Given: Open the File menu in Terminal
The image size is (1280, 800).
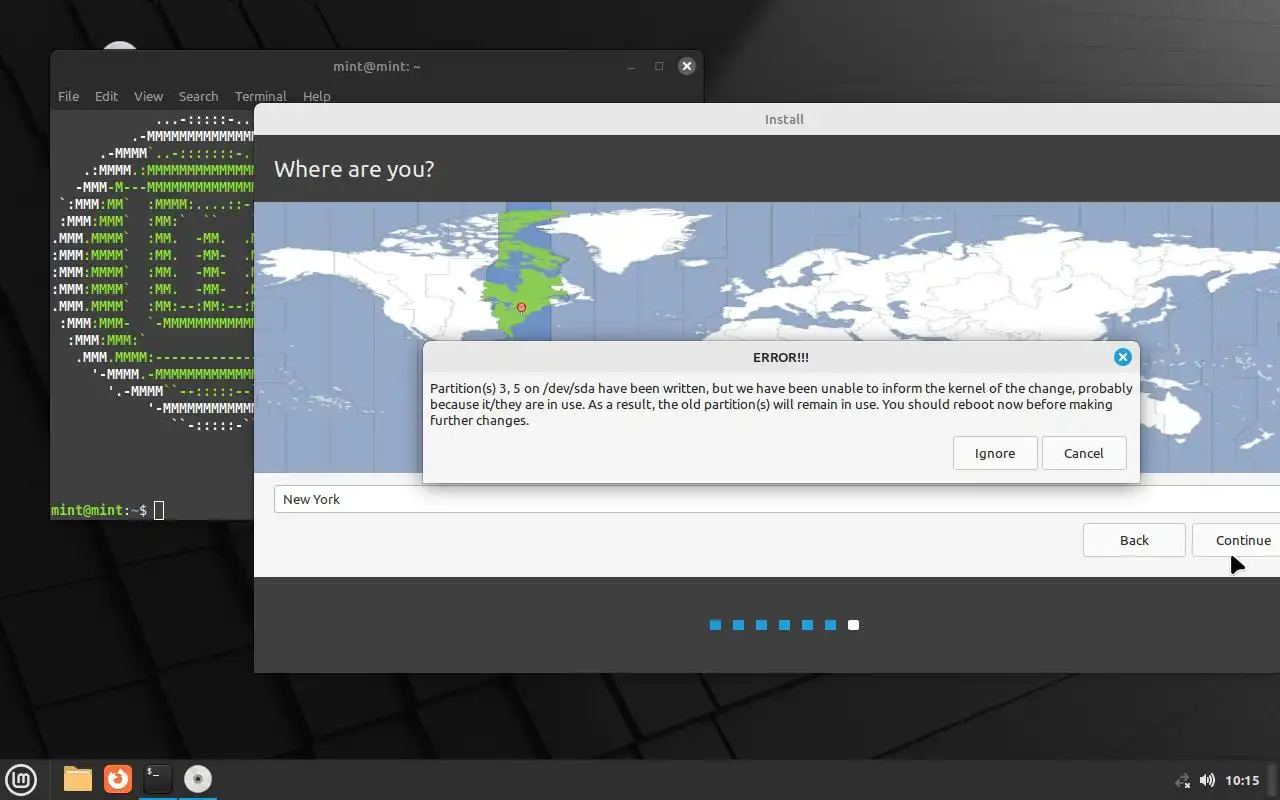Looking at the screenshot, I should tap(68, 96).
